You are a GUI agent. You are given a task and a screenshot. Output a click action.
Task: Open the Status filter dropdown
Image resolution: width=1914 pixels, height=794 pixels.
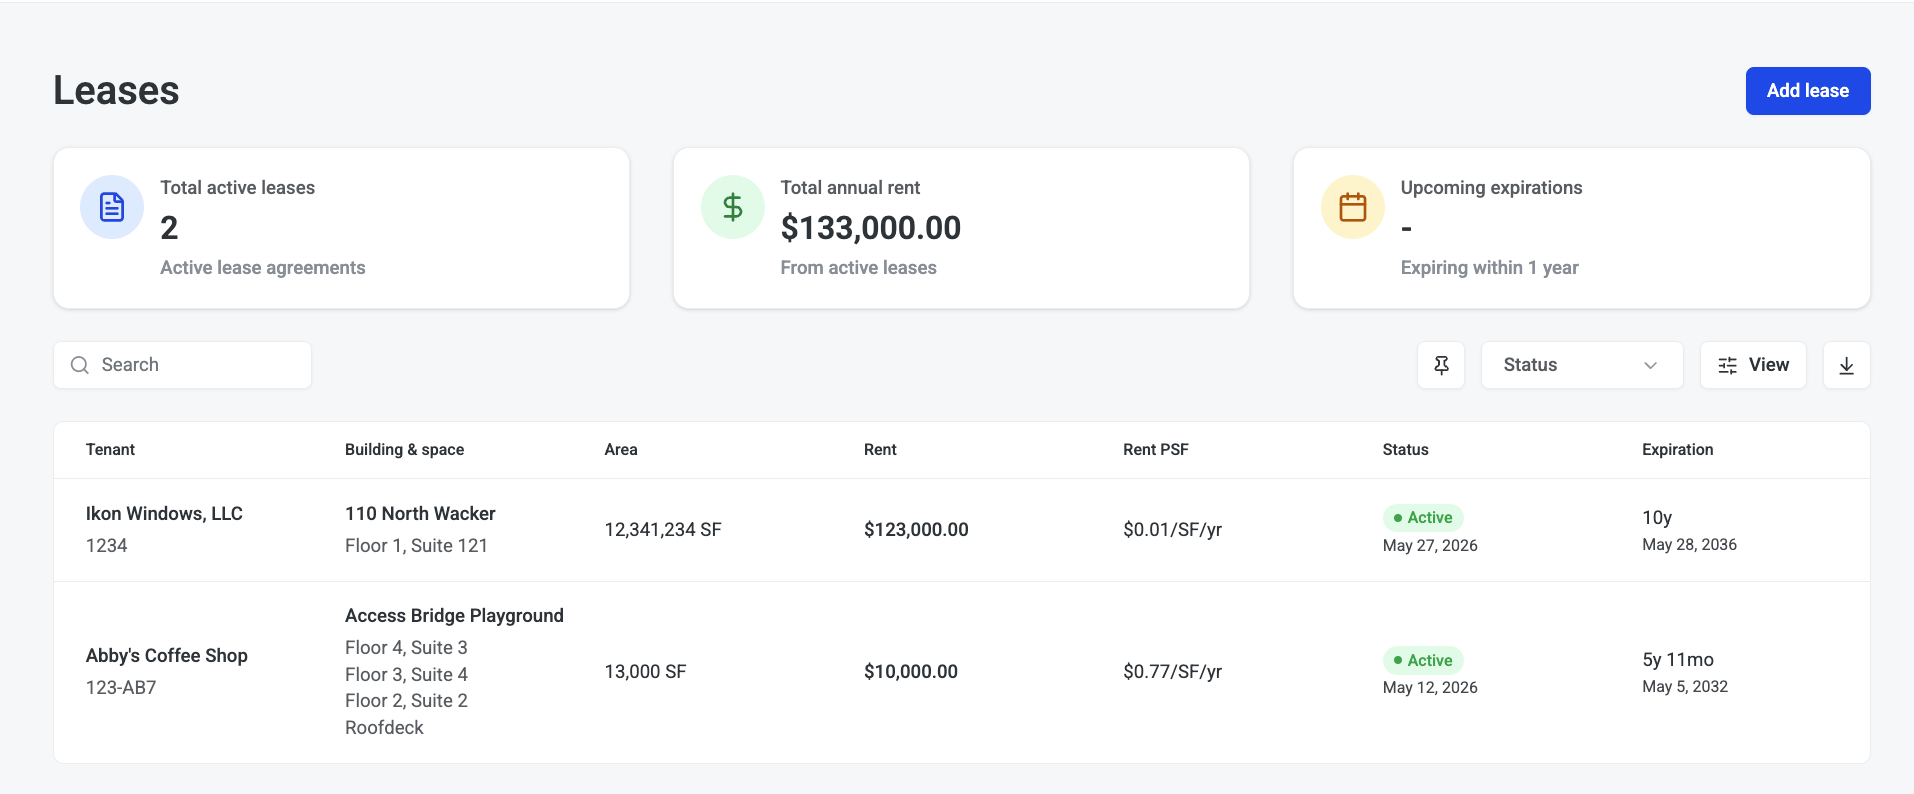tap(1582, 365)
